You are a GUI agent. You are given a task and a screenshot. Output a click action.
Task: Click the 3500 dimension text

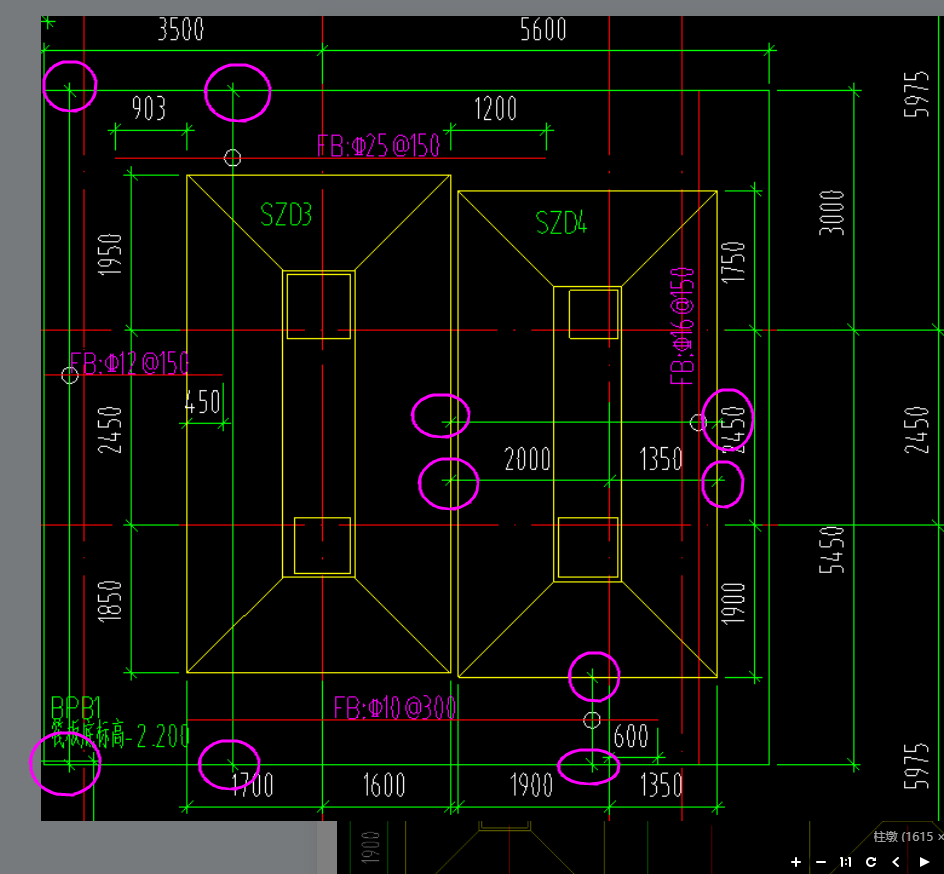click(x=181, y=29)
